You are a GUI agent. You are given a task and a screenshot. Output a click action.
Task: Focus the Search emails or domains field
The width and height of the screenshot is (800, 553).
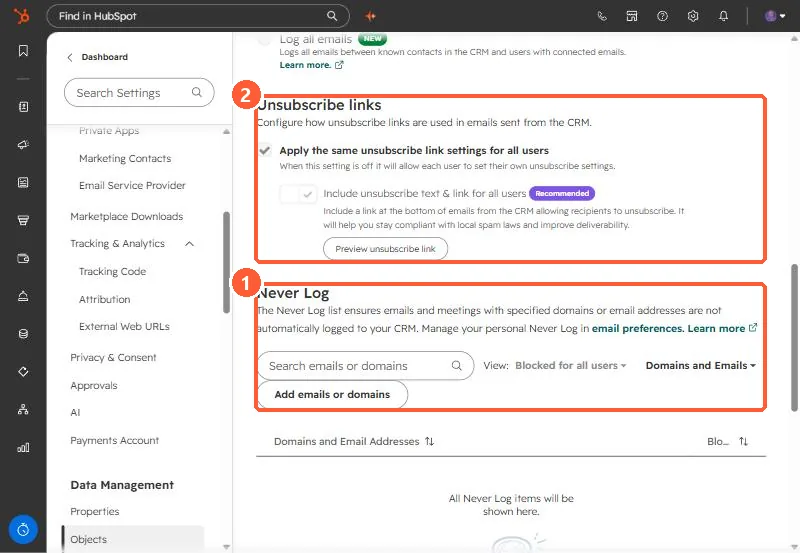click(366, 366)
